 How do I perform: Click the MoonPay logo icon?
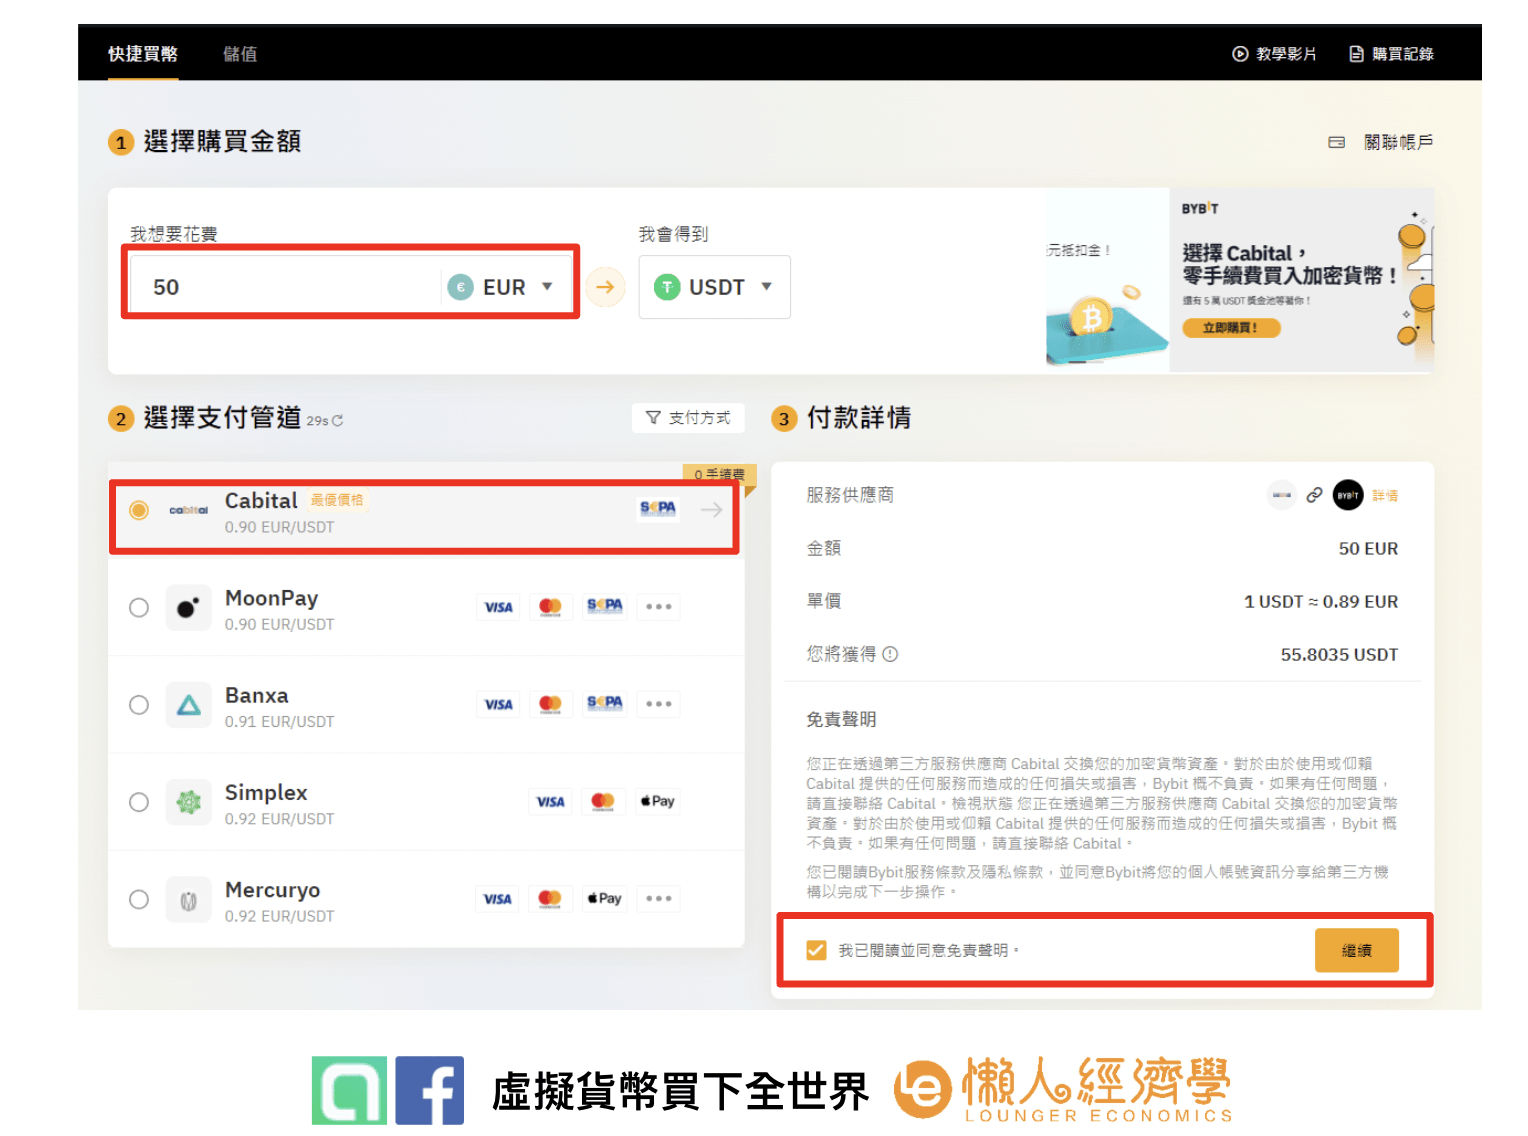[188, 608]
